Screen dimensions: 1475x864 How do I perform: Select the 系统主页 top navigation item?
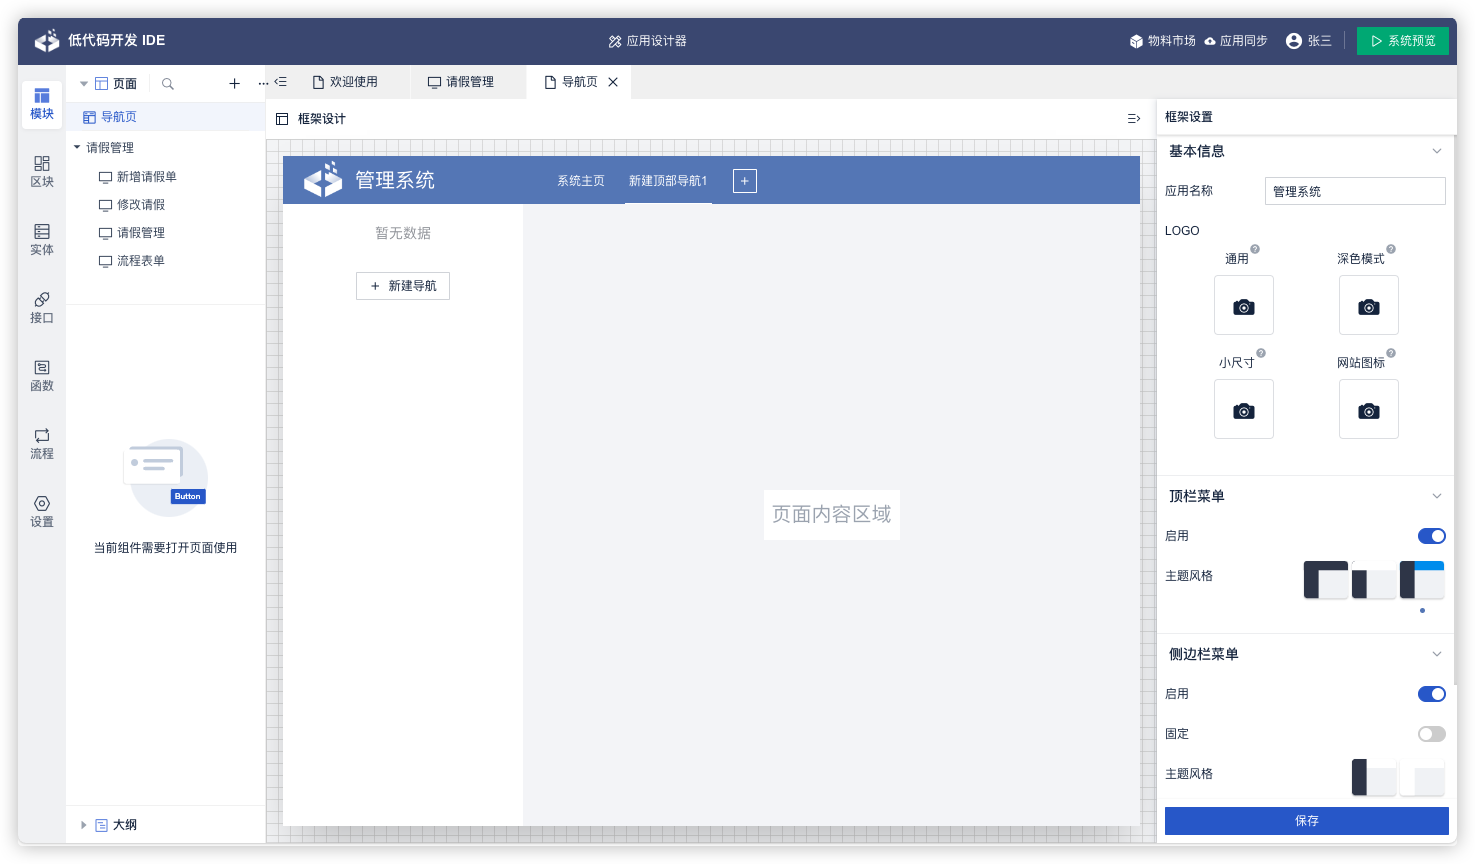(581, 181)
